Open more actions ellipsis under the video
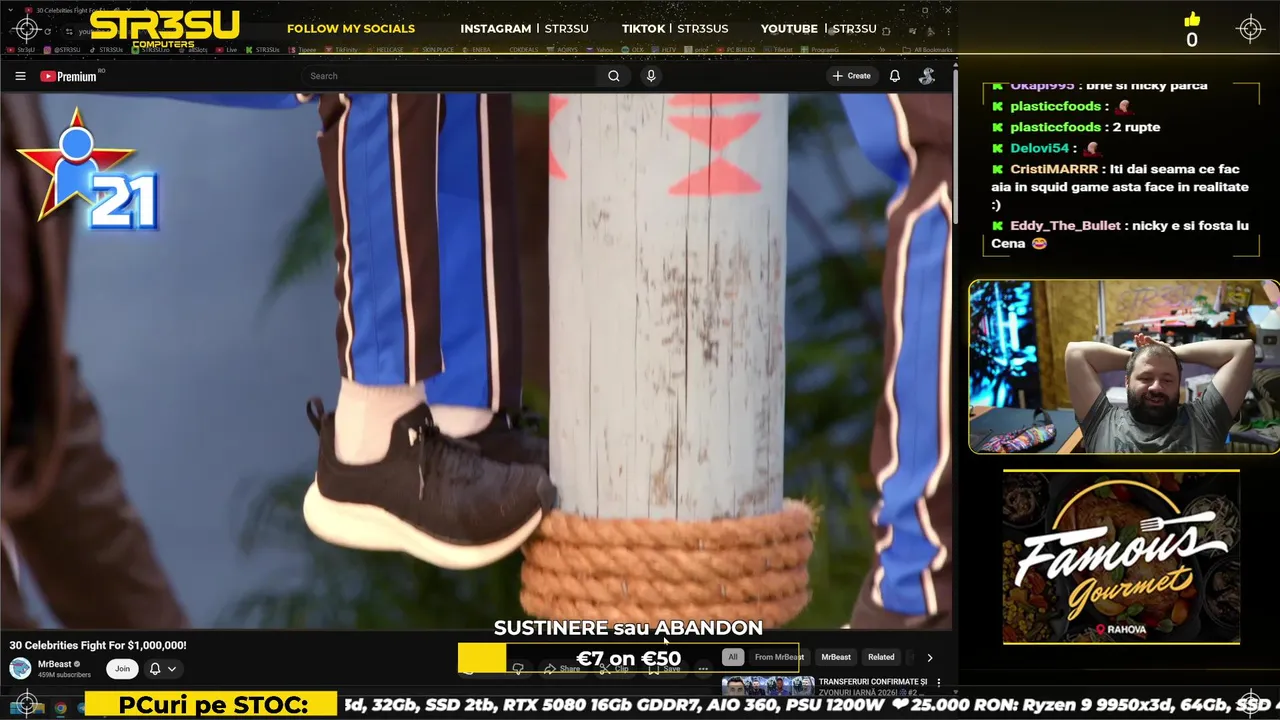1280x720 pixels. pos(703,669)
